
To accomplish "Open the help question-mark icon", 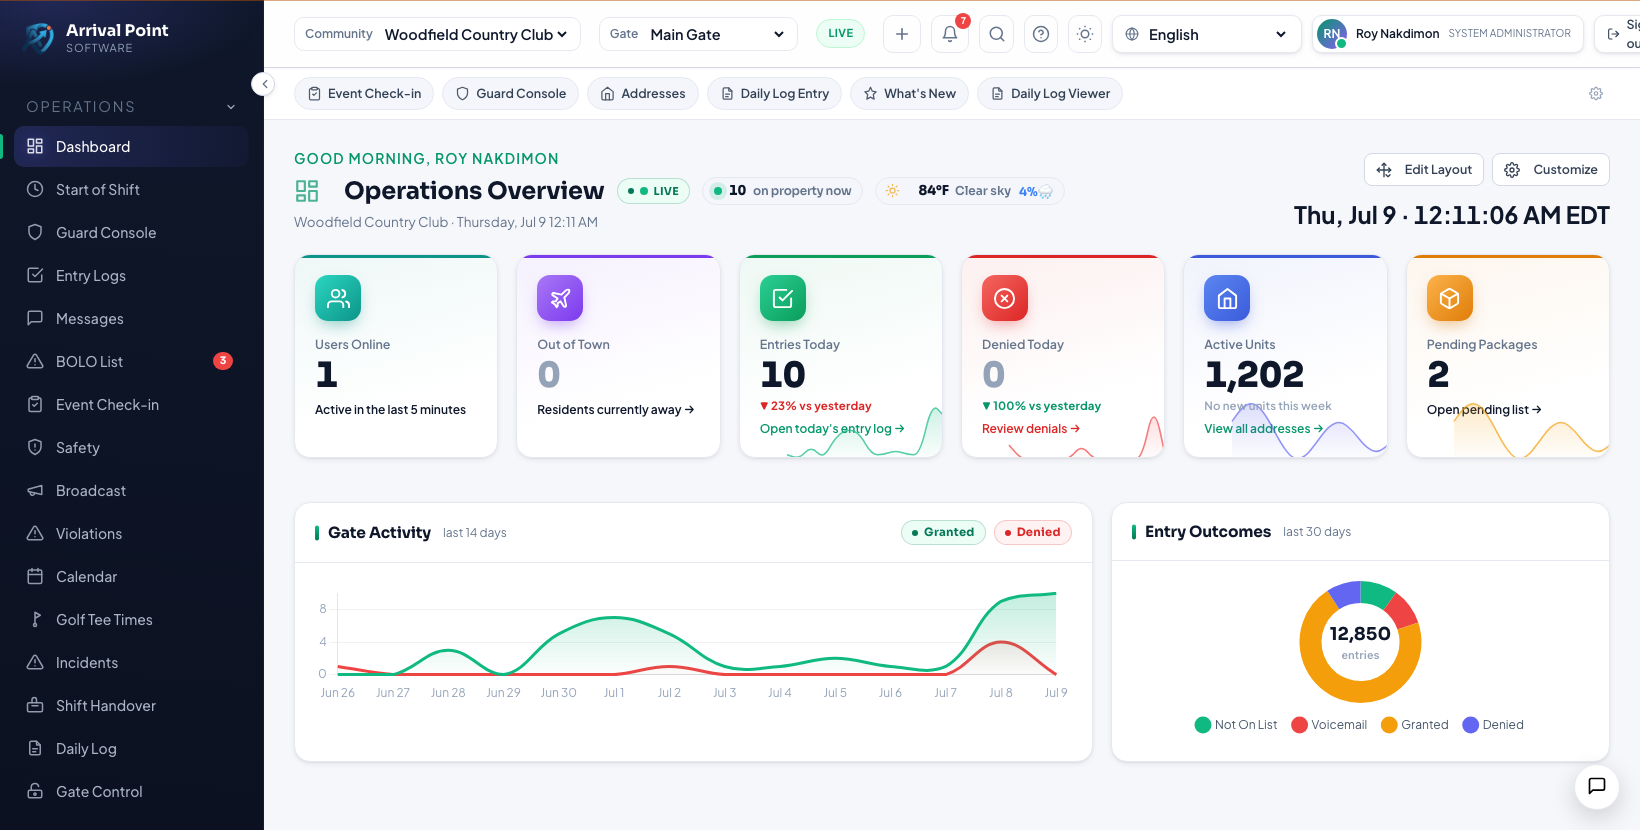I will tap(1041, 34).
